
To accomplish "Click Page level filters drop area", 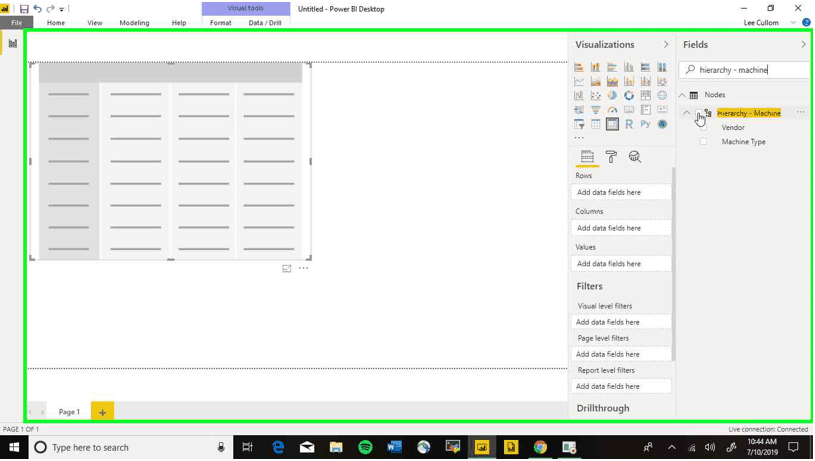I will tap(621, 354).
